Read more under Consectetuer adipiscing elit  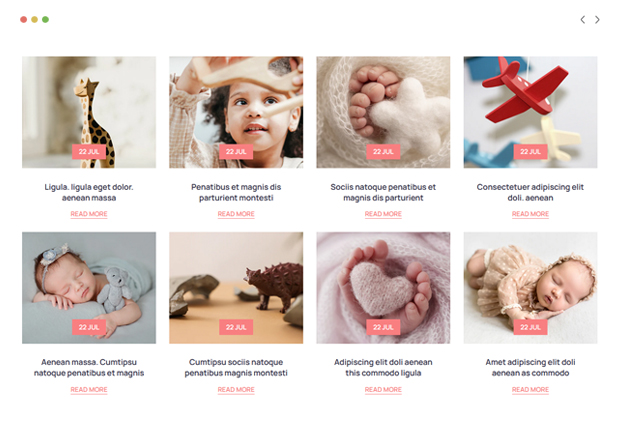pos(530,214)
